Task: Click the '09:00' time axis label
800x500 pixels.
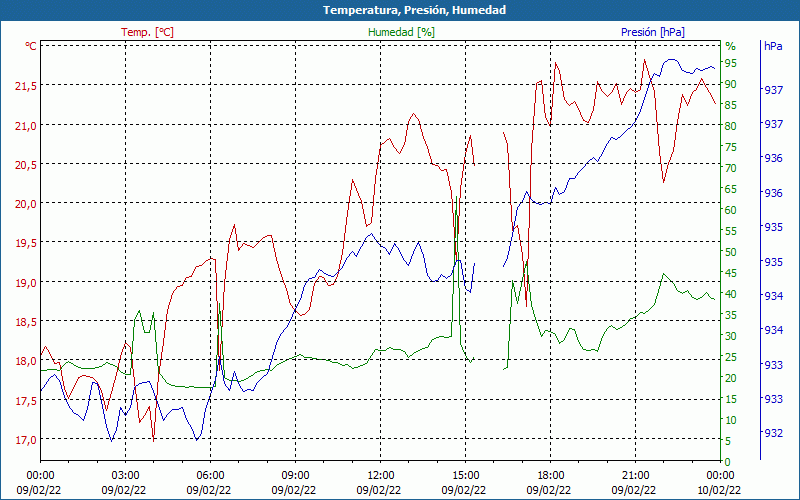Action: [295, 476]
